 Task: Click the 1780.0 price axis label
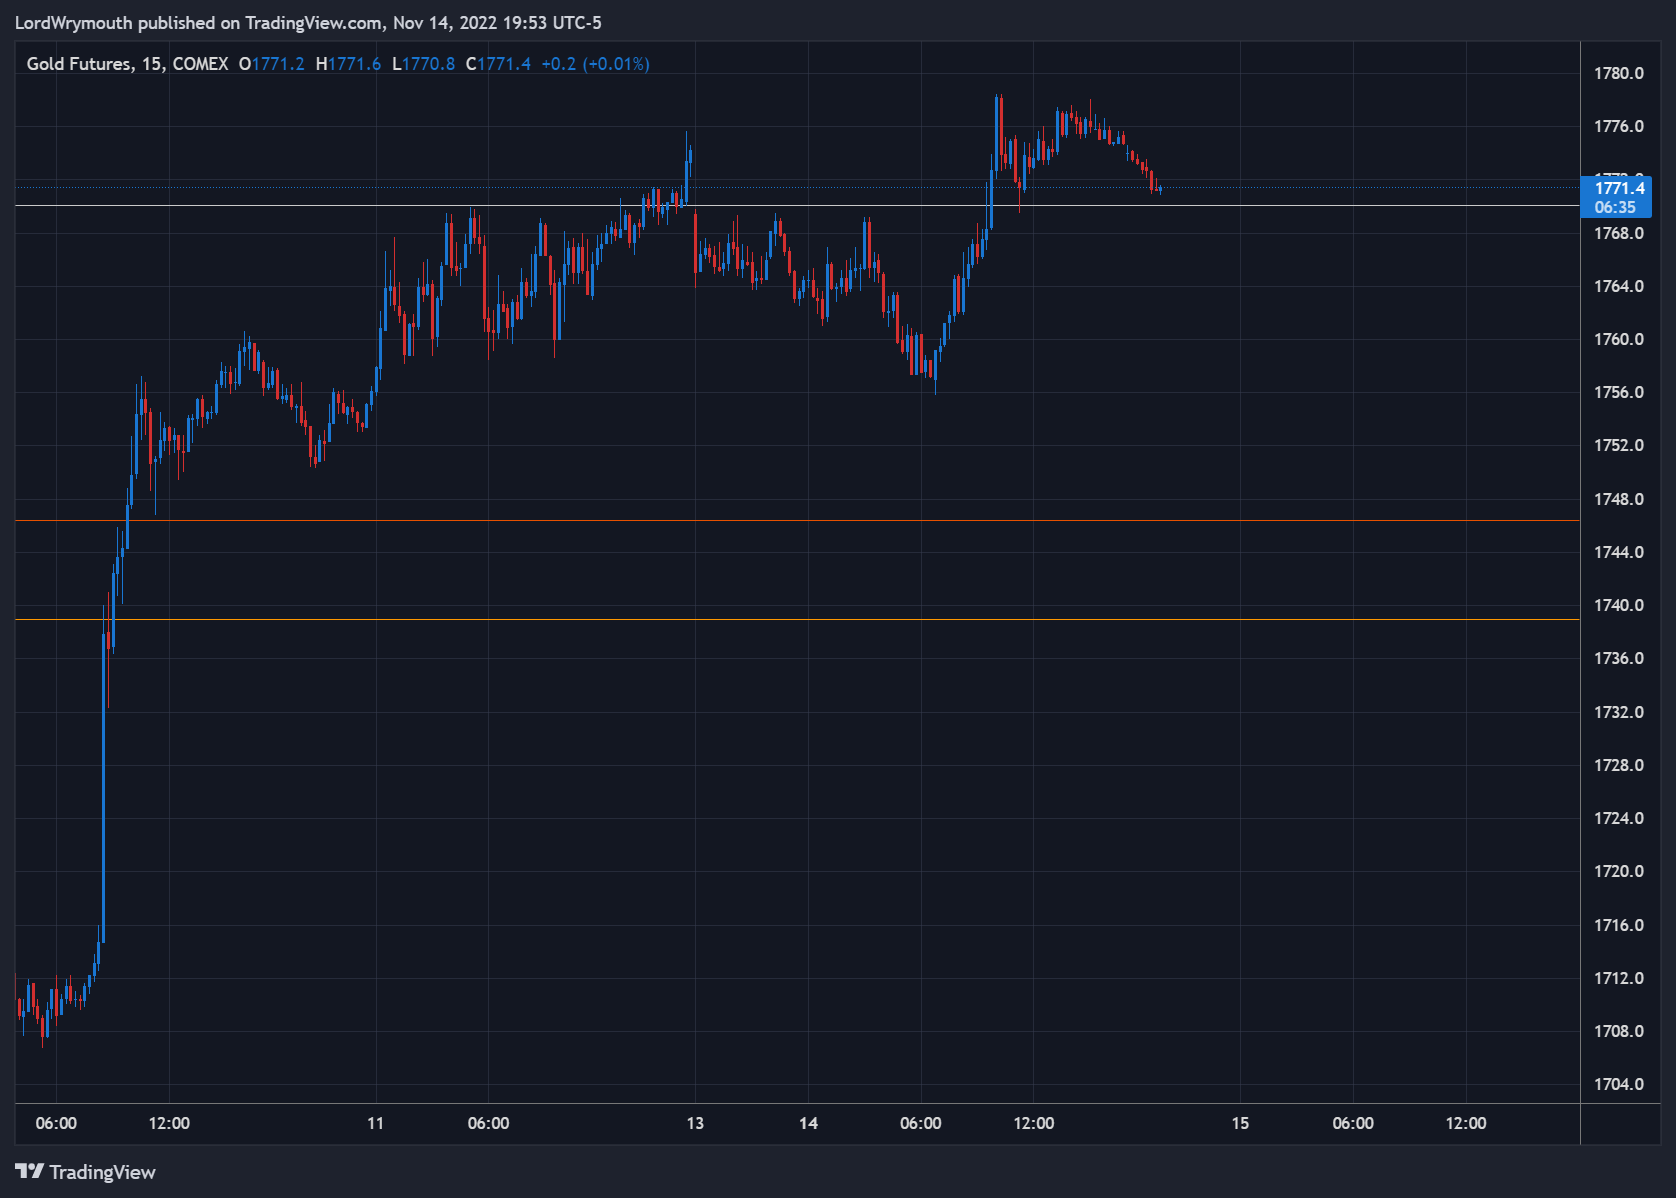pos(1619,73)
